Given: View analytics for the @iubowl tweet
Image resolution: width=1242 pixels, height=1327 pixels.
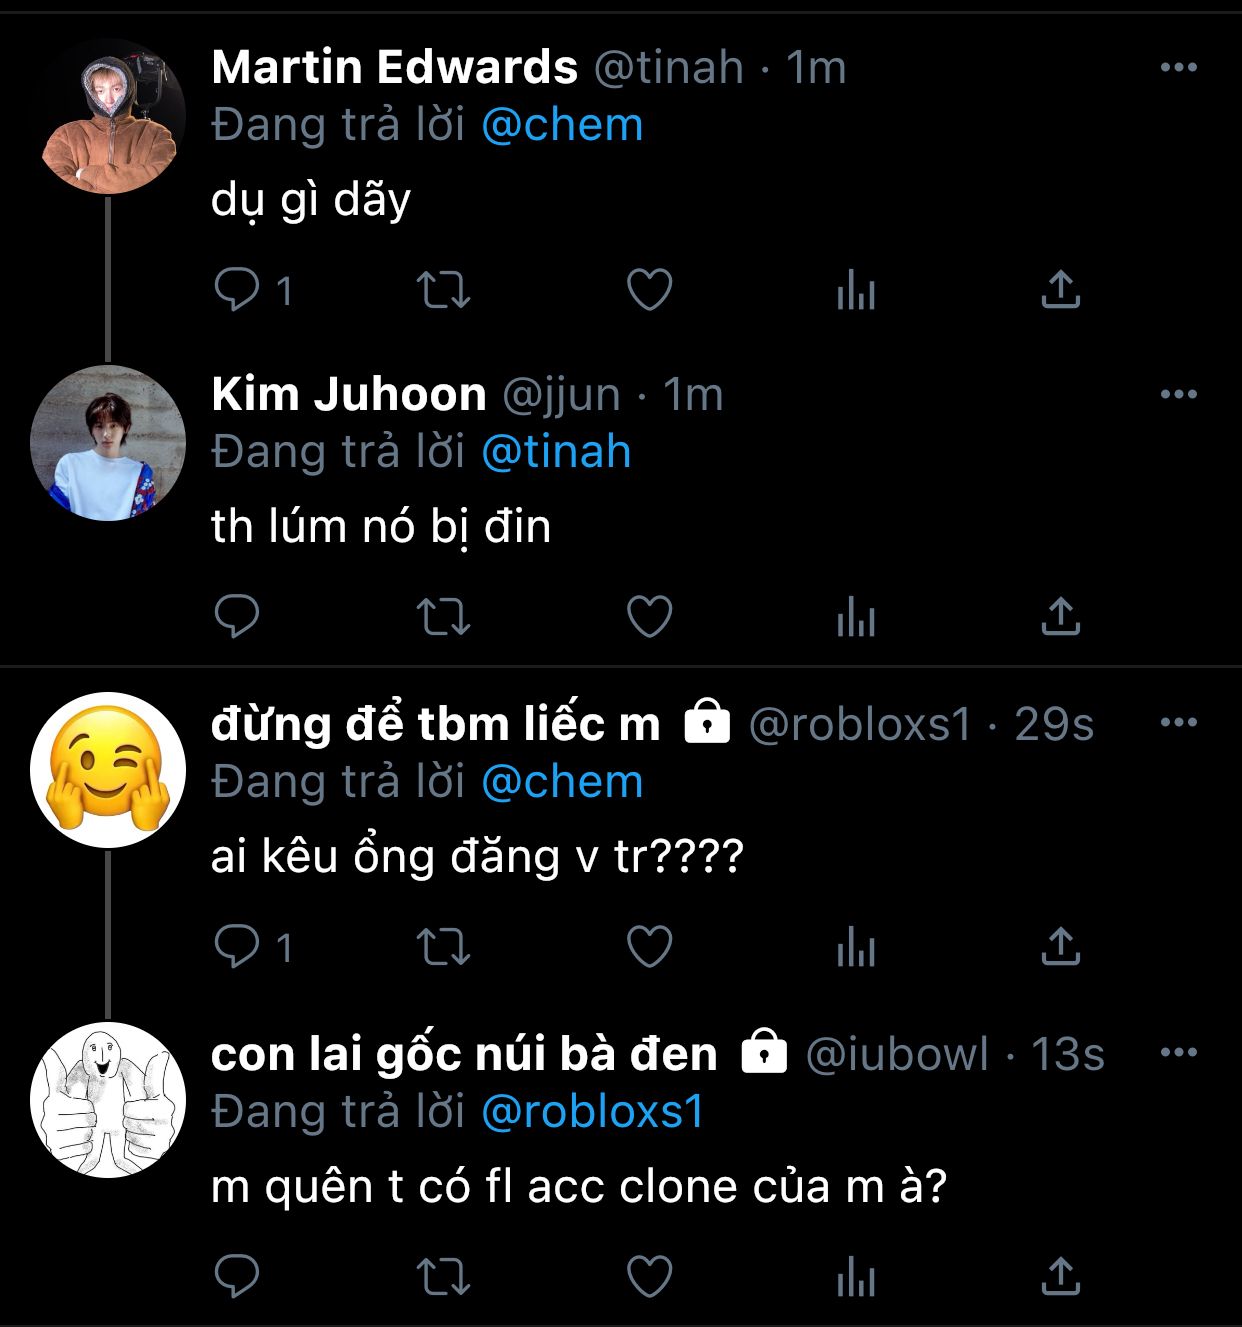Looking at the screenshot, I should coord(856,1277).
